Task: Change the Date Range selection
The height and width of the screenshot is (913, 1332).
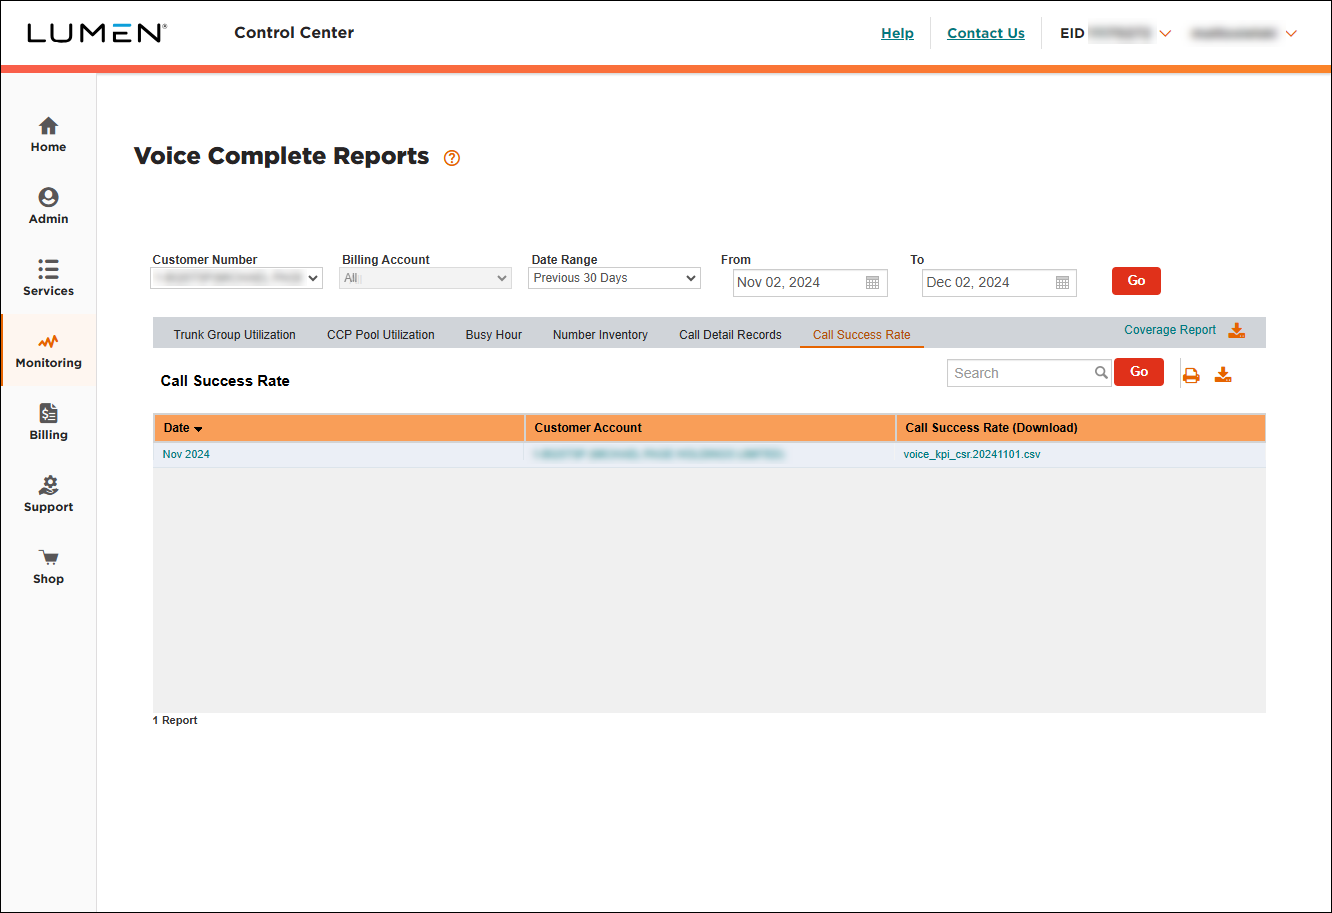Action: click(613, 277)
